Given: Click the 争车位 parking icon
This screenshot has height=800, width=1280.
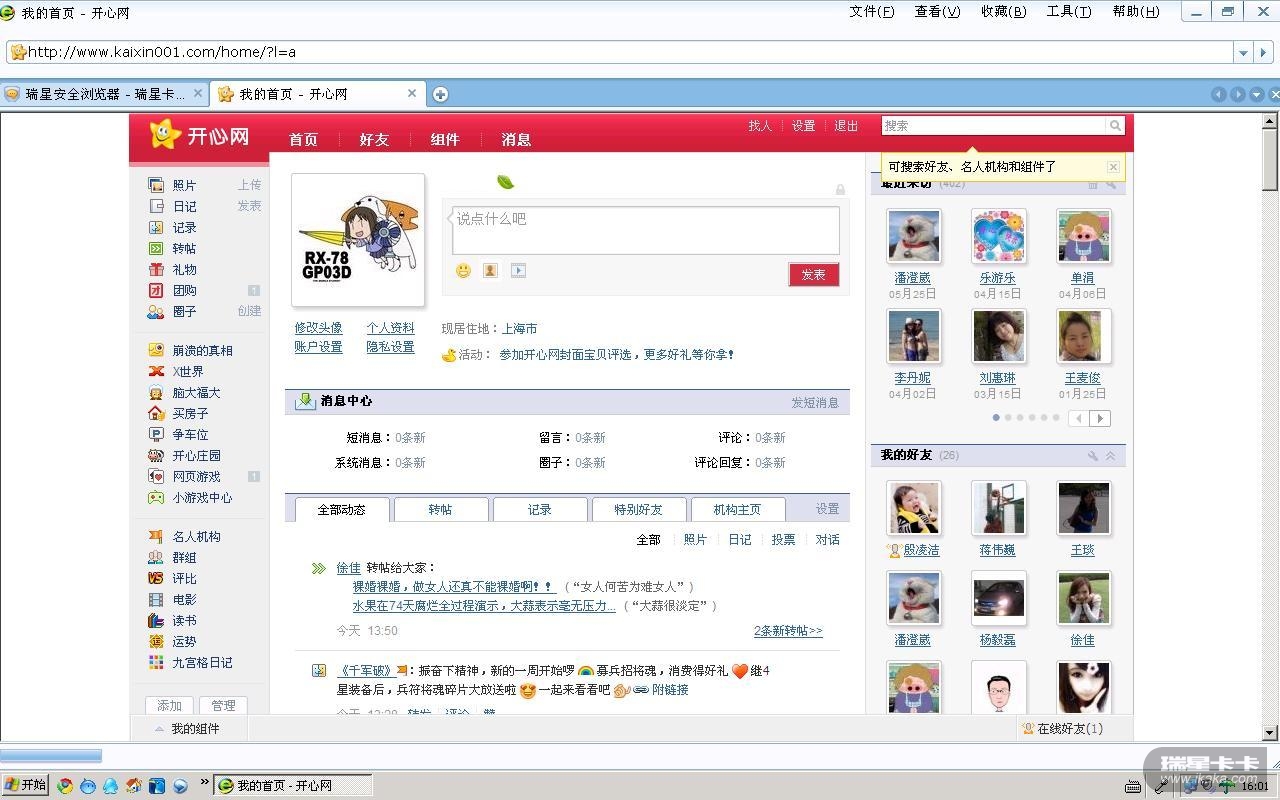Looking at the screenshot, I should coord(156,434).
